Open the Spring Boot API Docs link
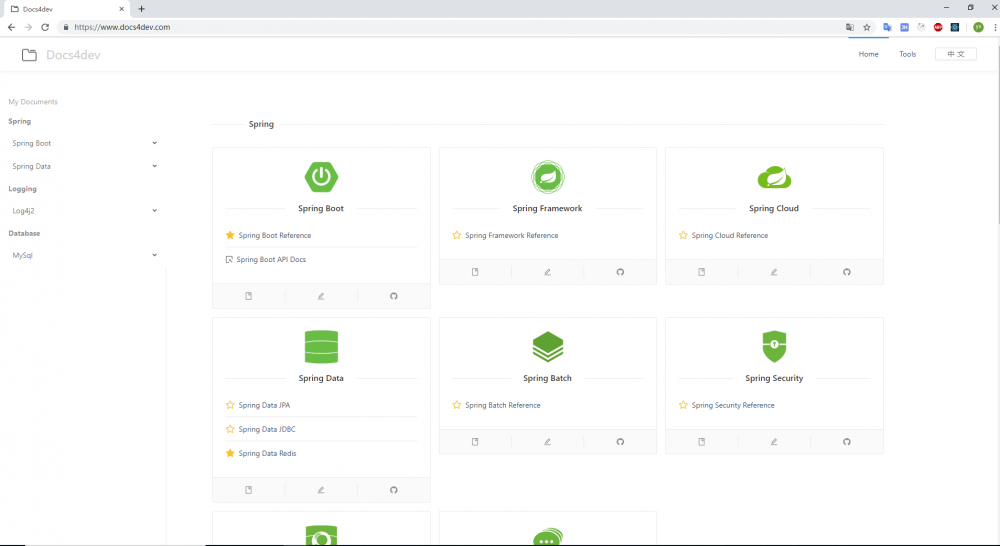Screen dimensions: 1000x546 coord(271,260)
